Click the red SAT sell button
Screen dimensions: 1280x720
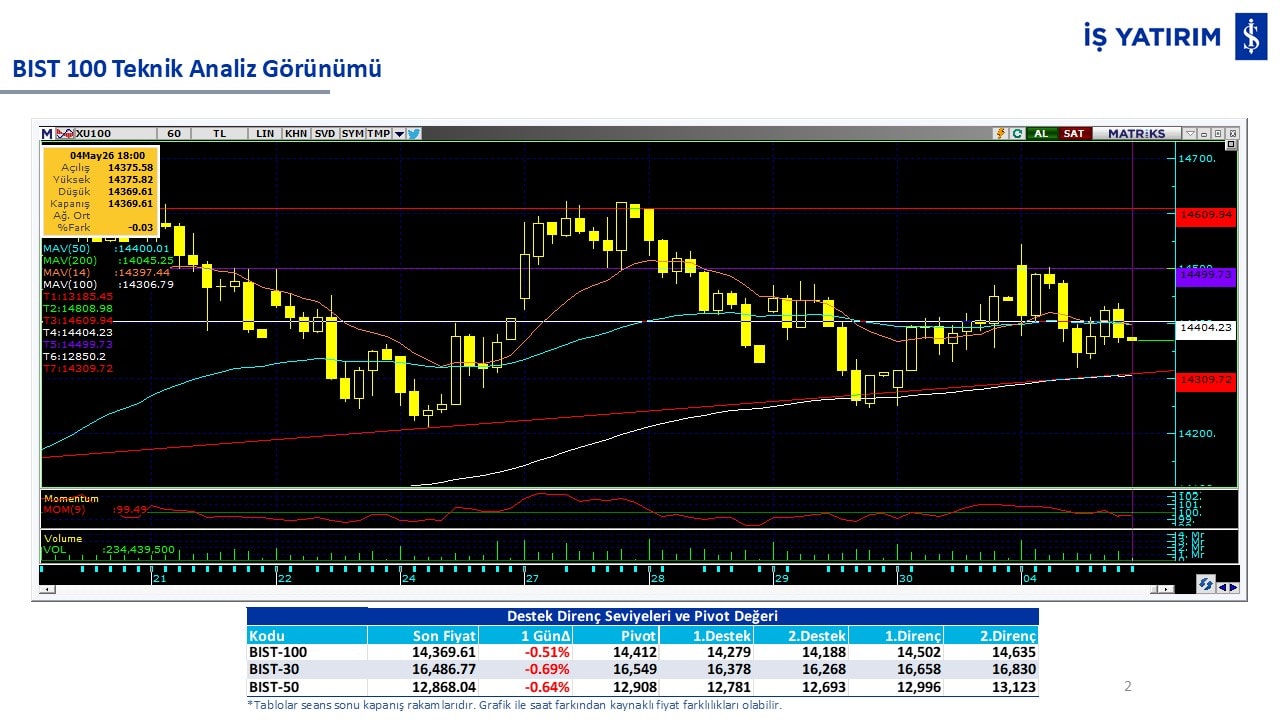coord(1075,133)
